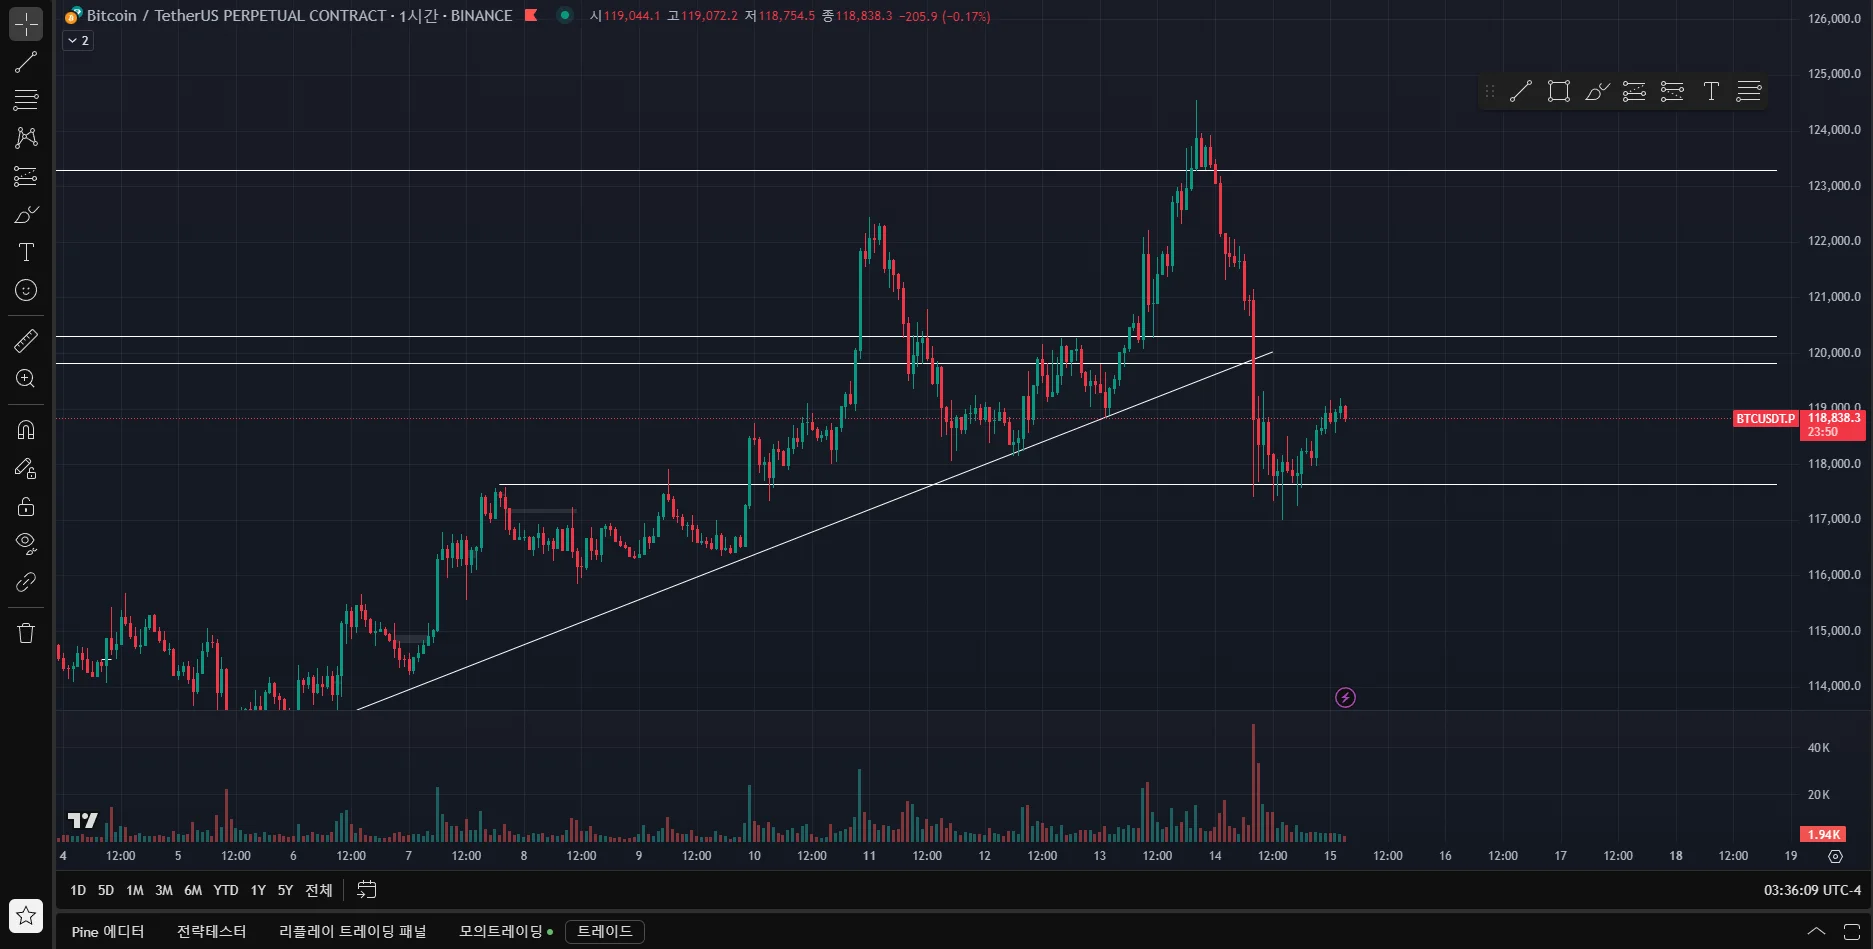Open the Fibonacci retracement tools

(26, 100)
